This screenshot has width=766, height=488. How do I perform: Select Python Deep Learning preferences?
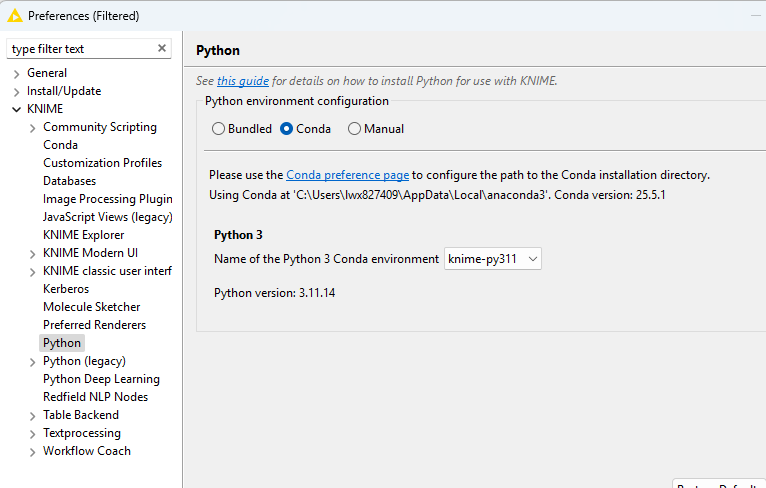(101, 379)
